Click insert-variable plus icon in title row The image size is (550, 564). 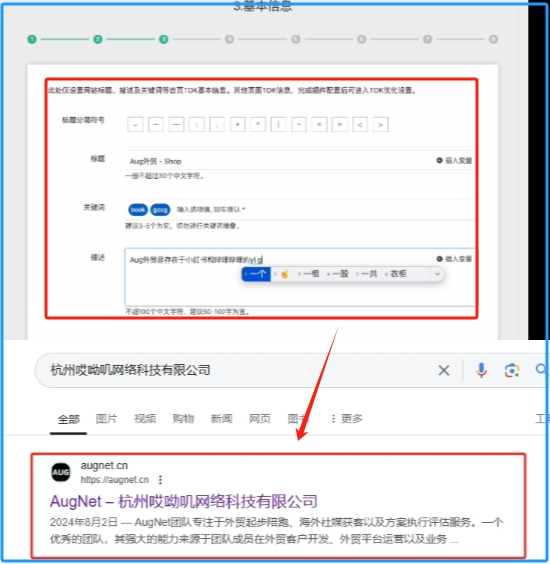[439, 160]
